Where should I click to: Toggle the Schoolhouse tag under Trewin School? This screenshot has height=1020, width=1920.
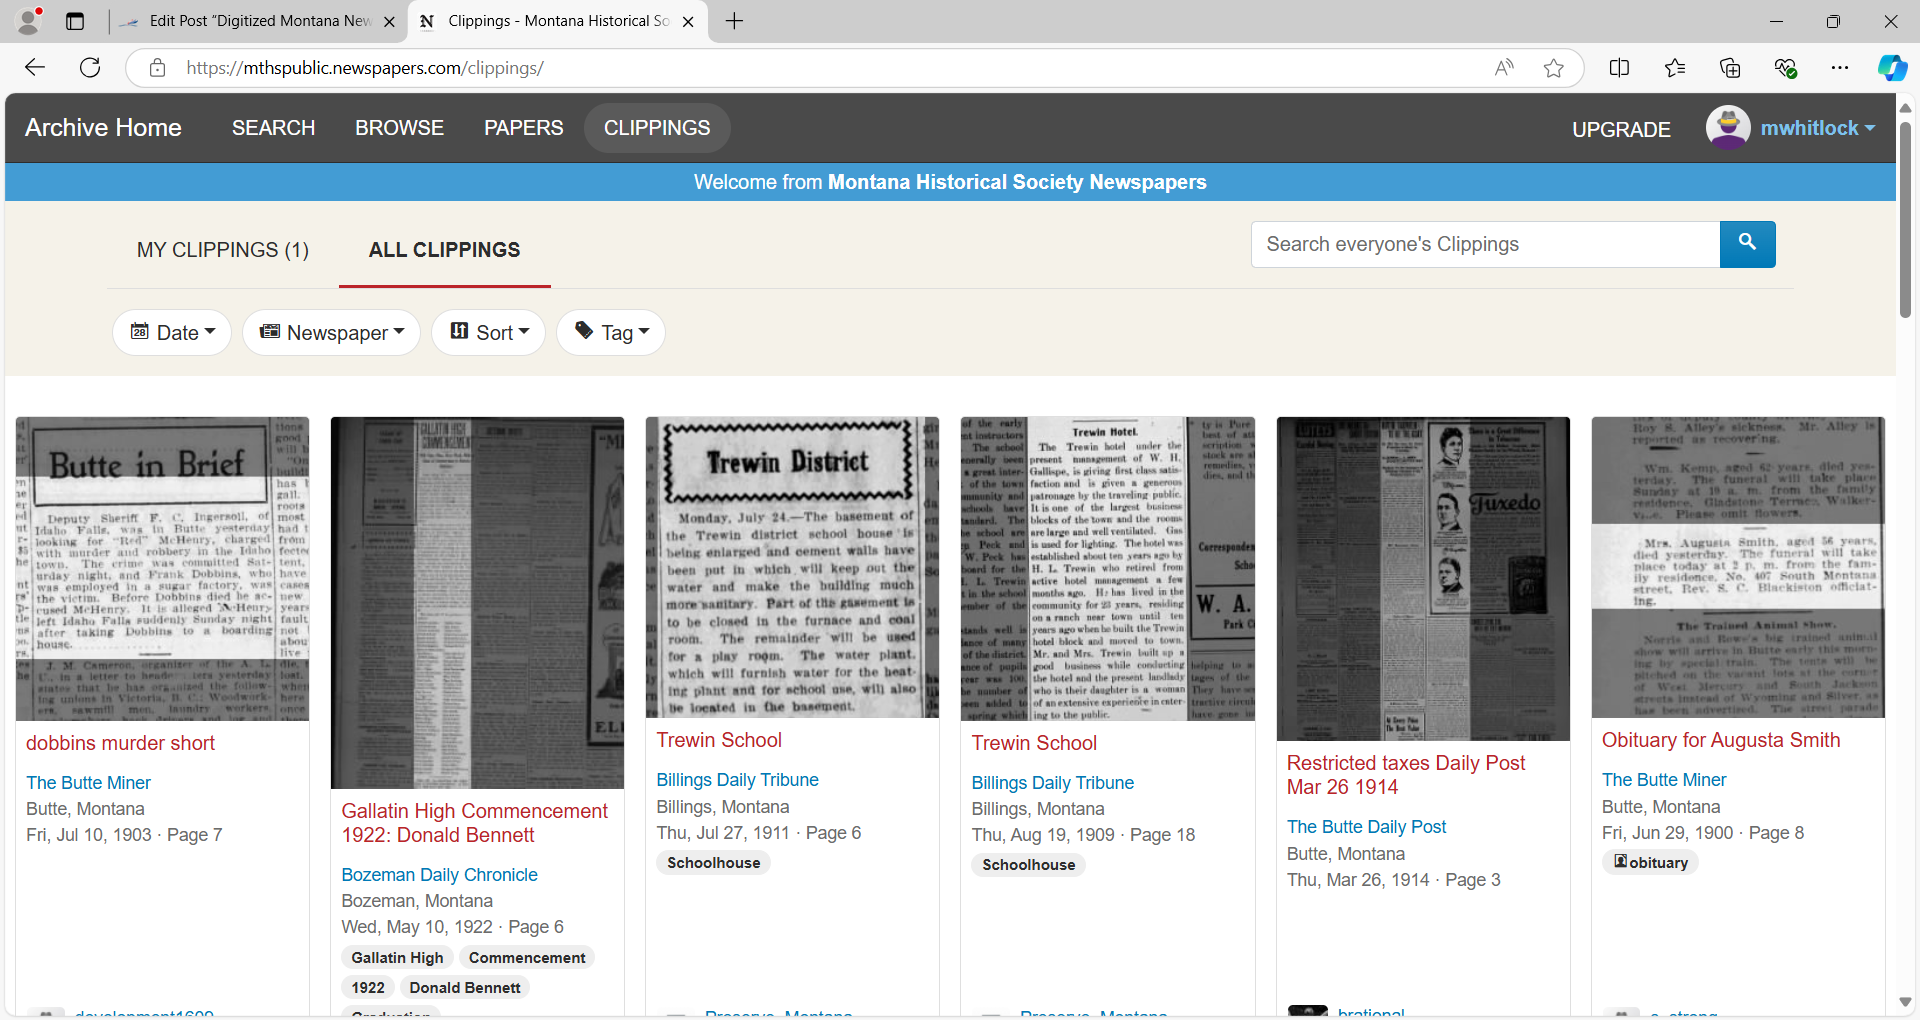click(x=712, y=862)
